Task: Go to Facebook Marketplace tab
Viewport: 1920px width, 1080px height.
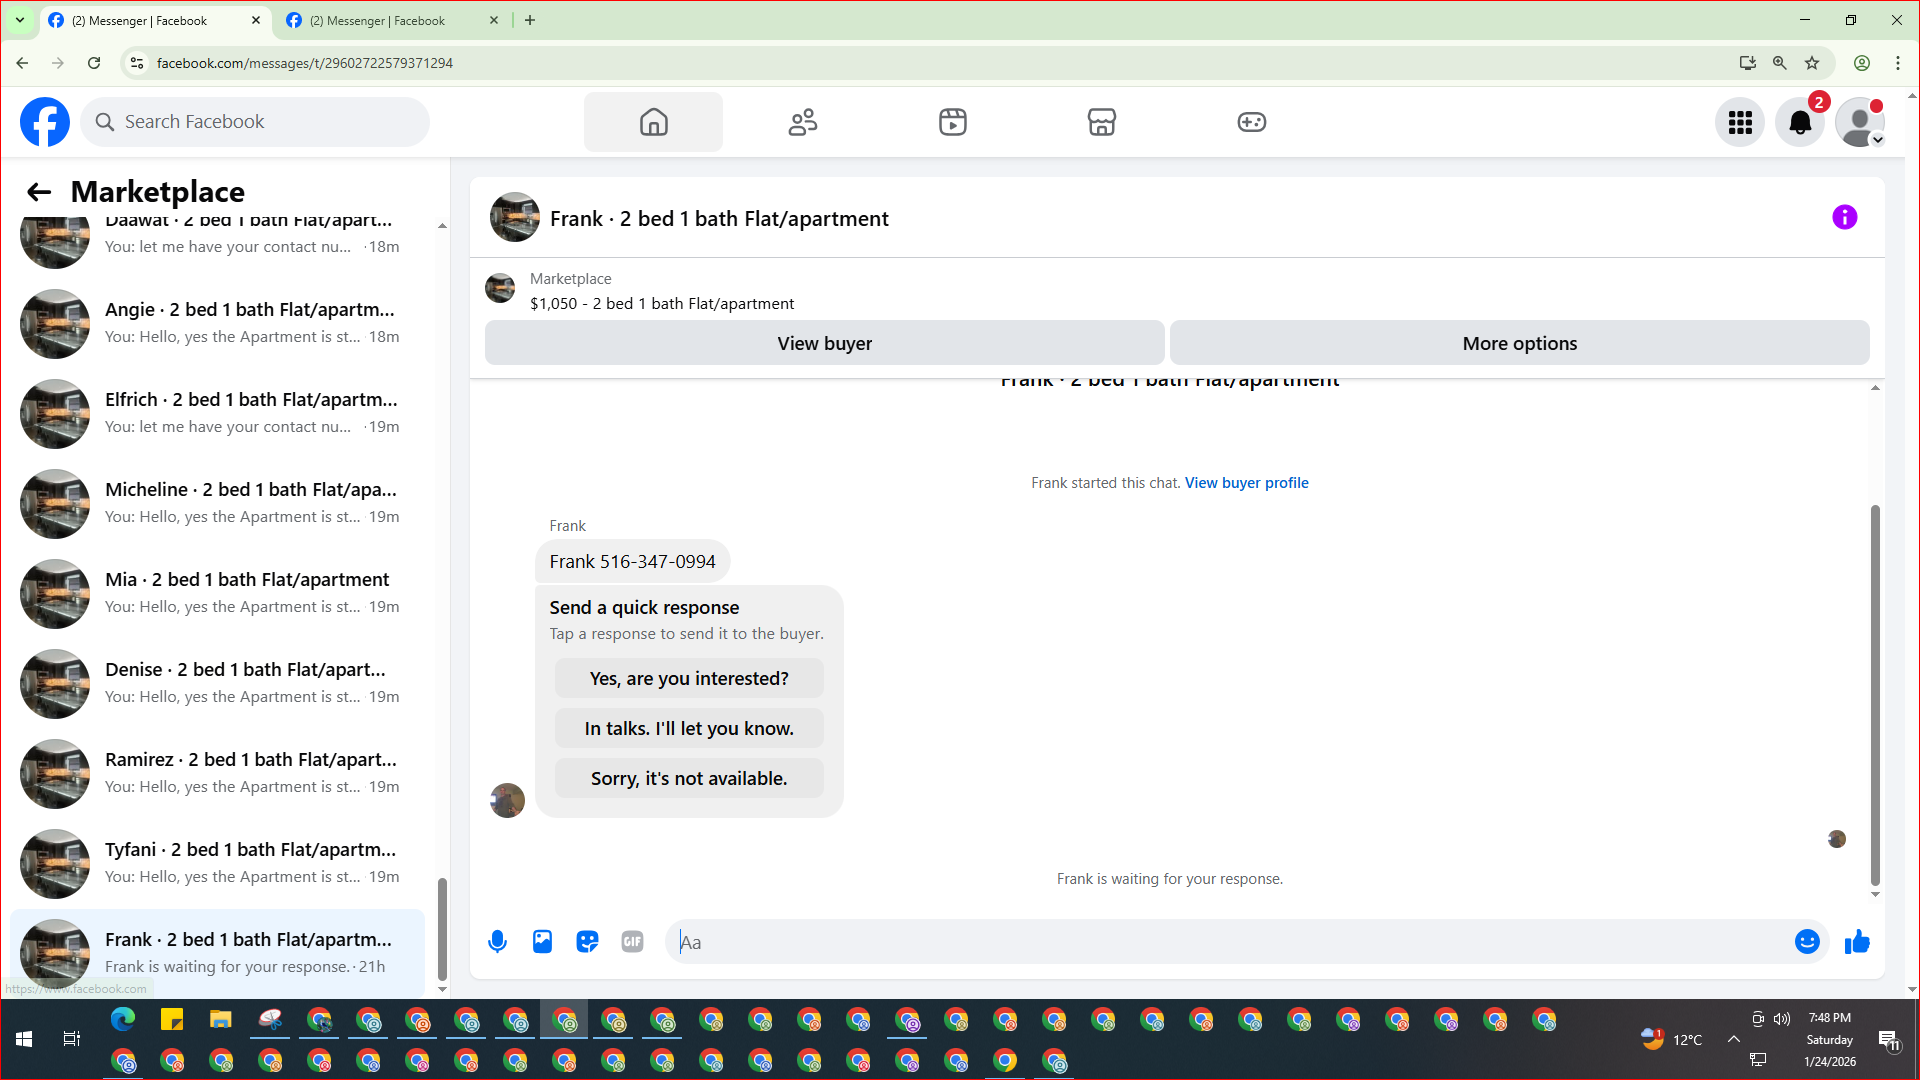Action: (1101, 122)
